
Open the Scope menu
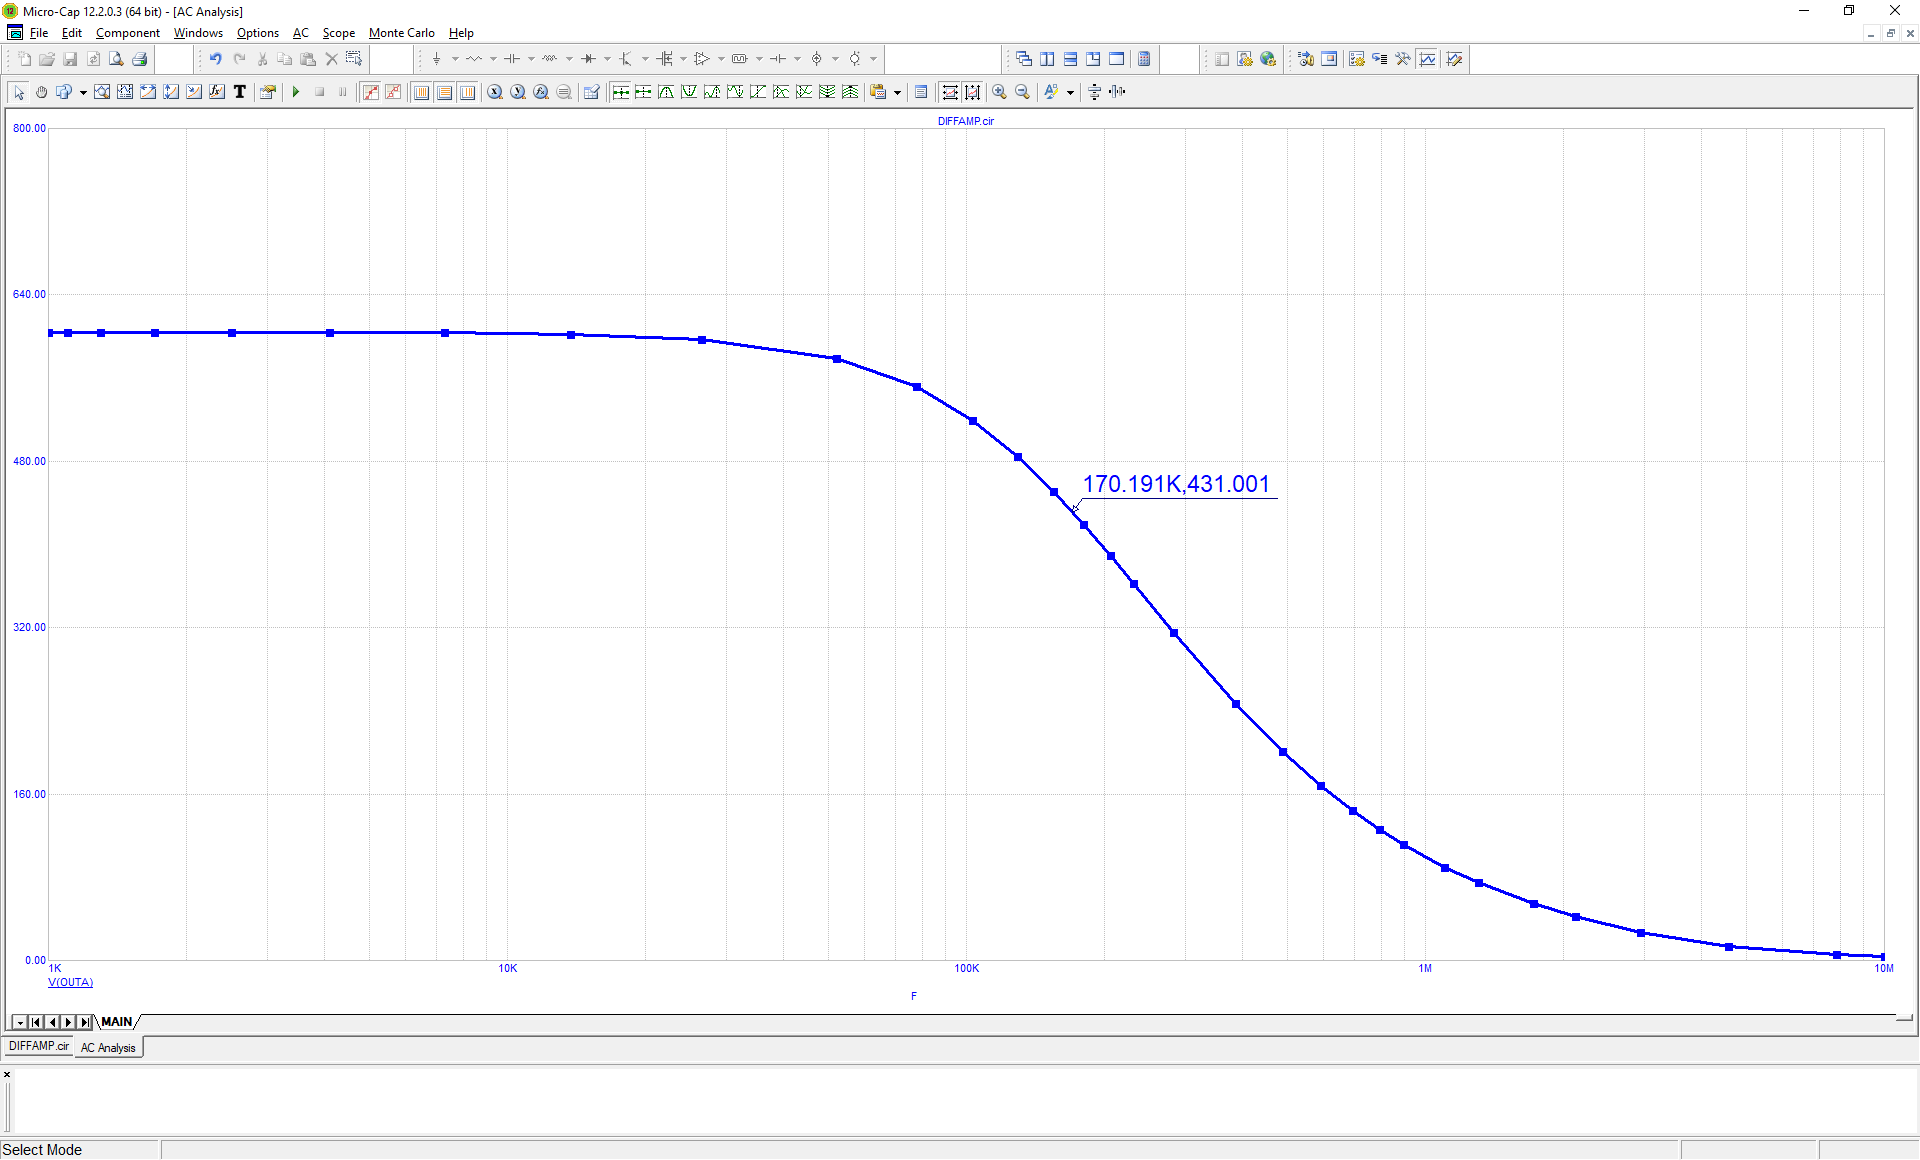click(338, 33)
